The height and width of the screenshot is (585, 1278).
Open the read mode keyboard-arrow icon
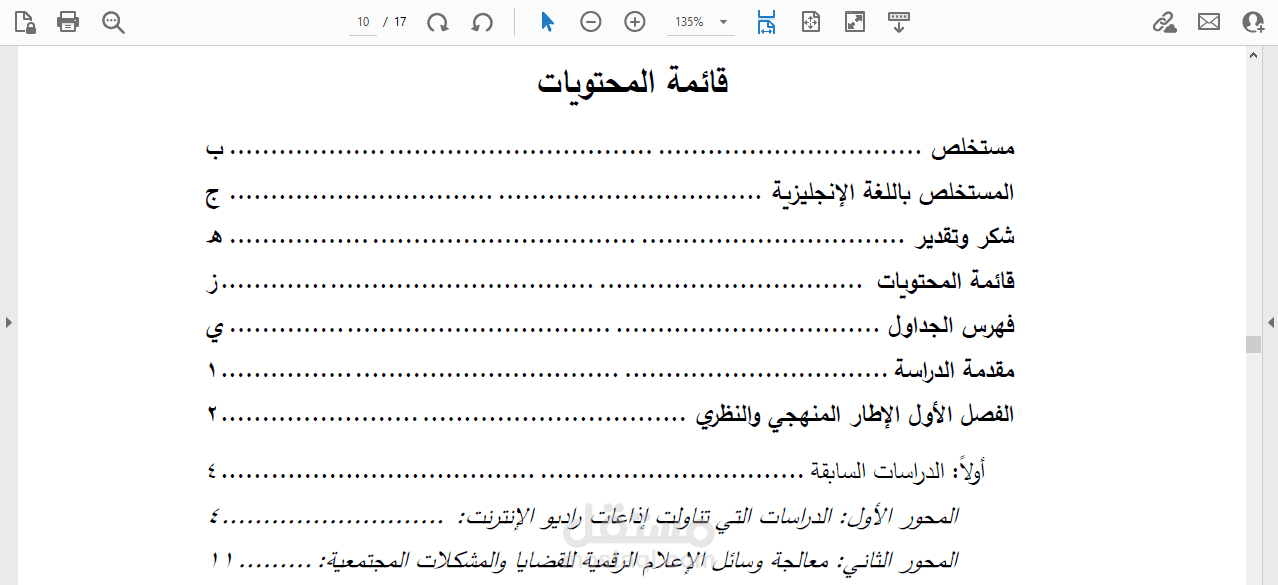[x=899, y=22]
